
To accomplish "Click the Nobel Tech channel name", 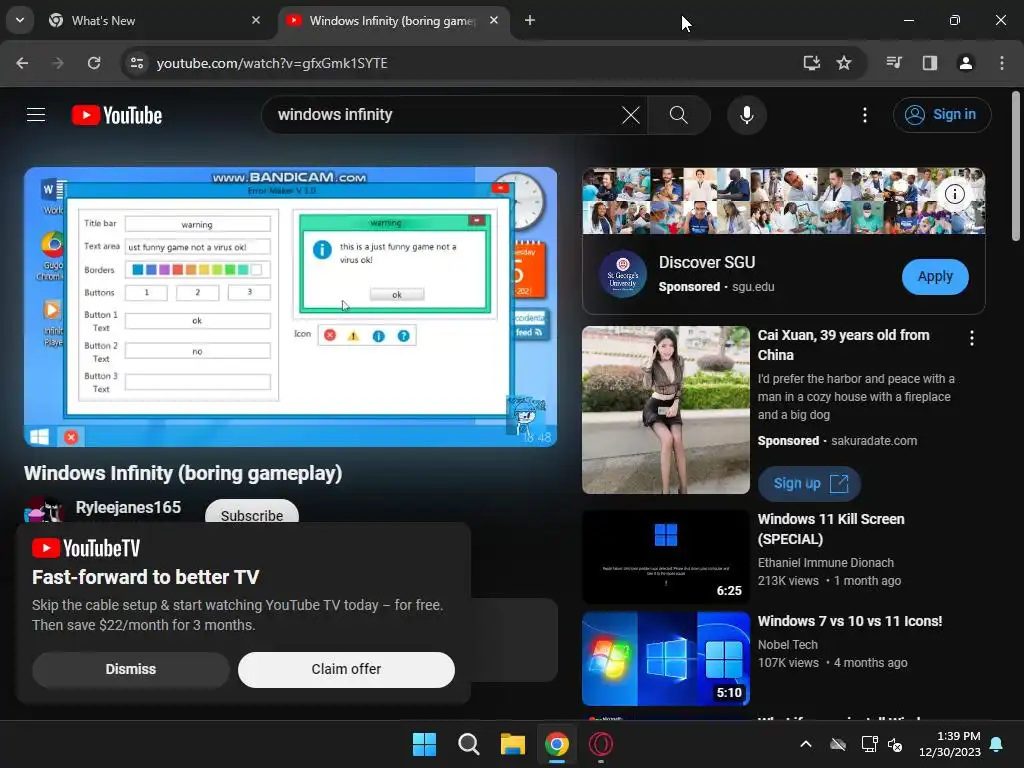I will pos(788,645).
